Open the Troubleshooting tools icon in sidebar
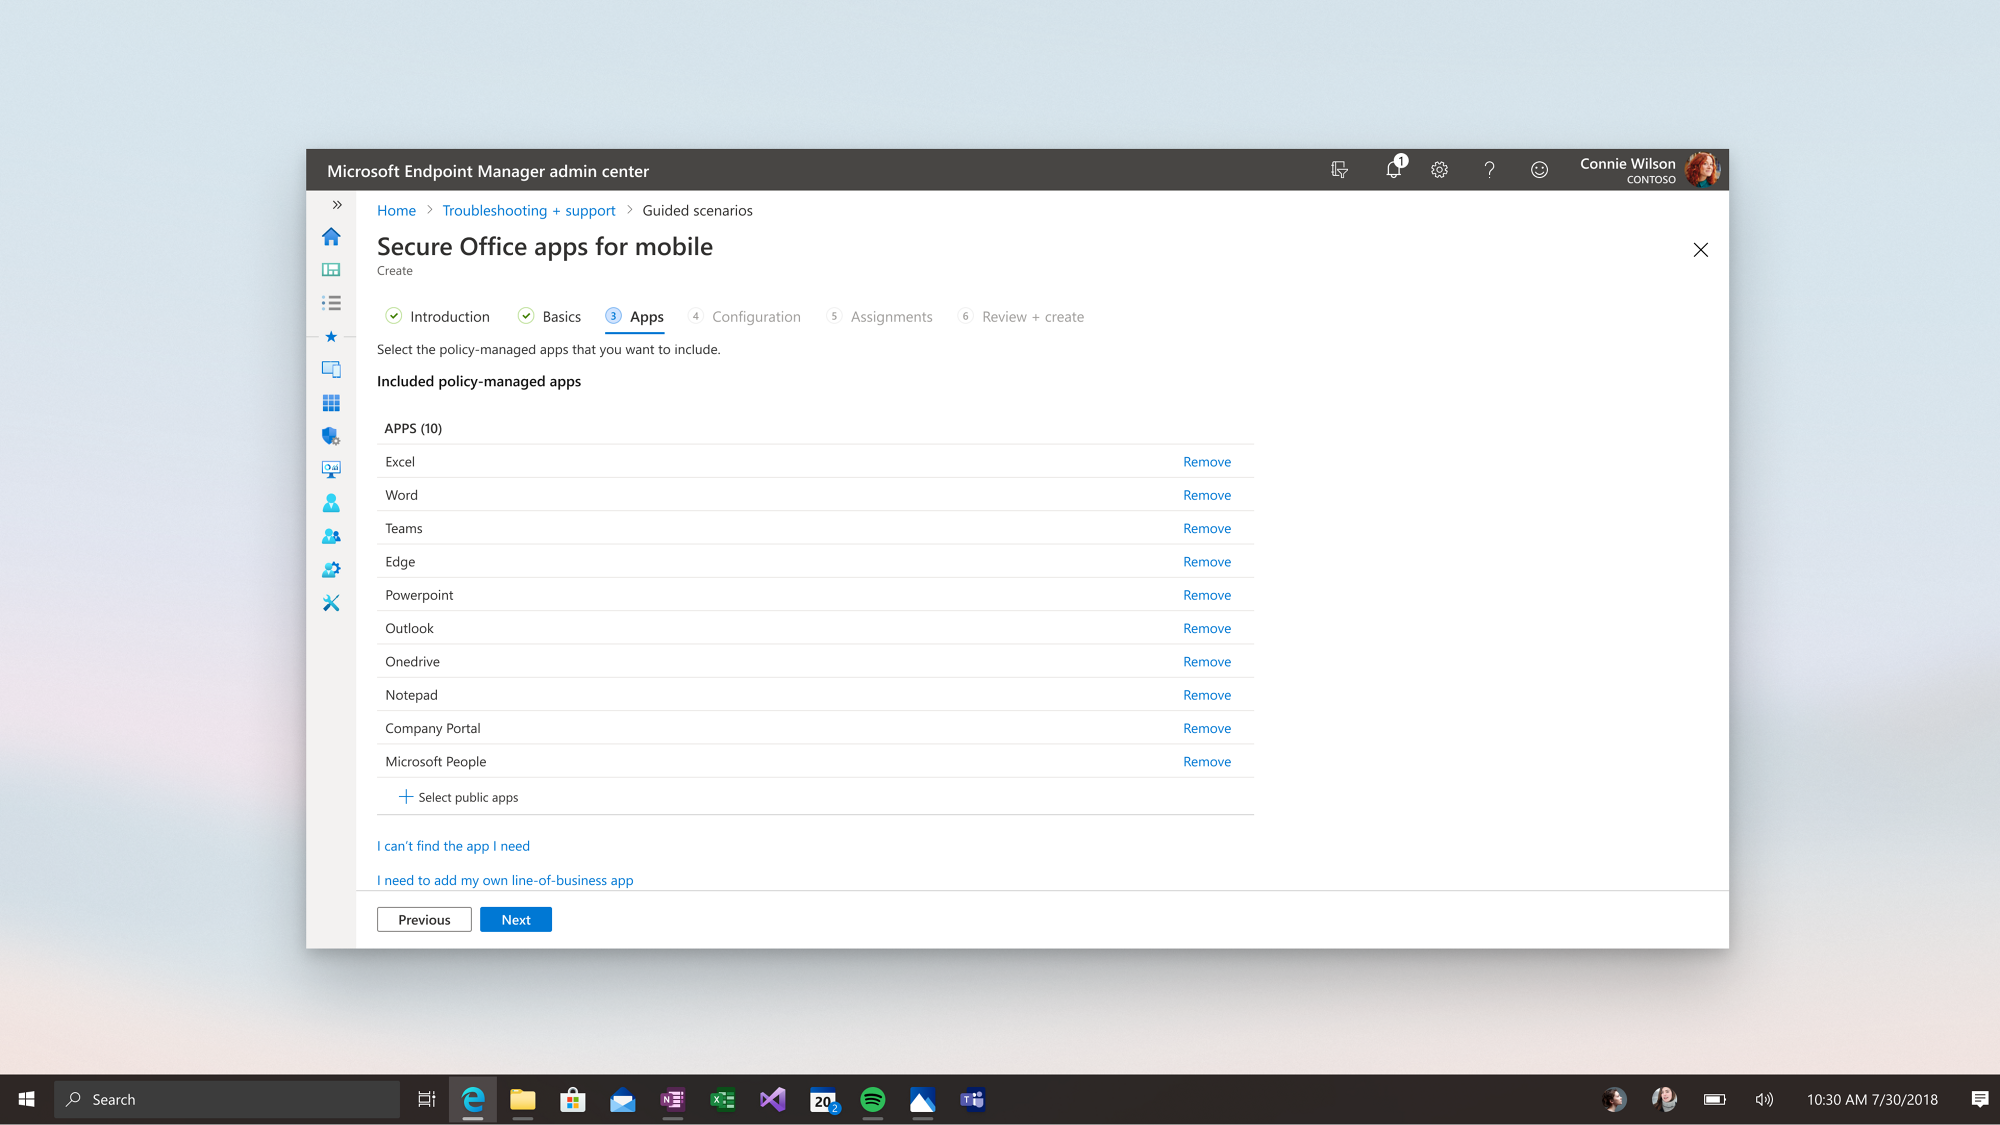The height and width of the screenshot is (1125, 2000). 331,603
